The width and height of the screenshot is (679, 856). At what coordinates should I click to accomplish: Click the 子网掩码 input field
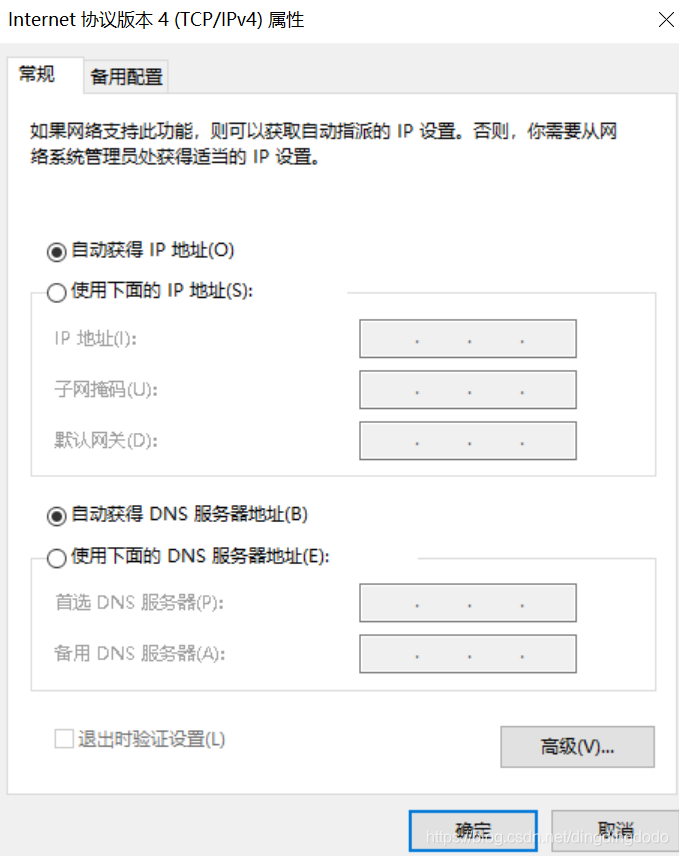tap(467, 390)
